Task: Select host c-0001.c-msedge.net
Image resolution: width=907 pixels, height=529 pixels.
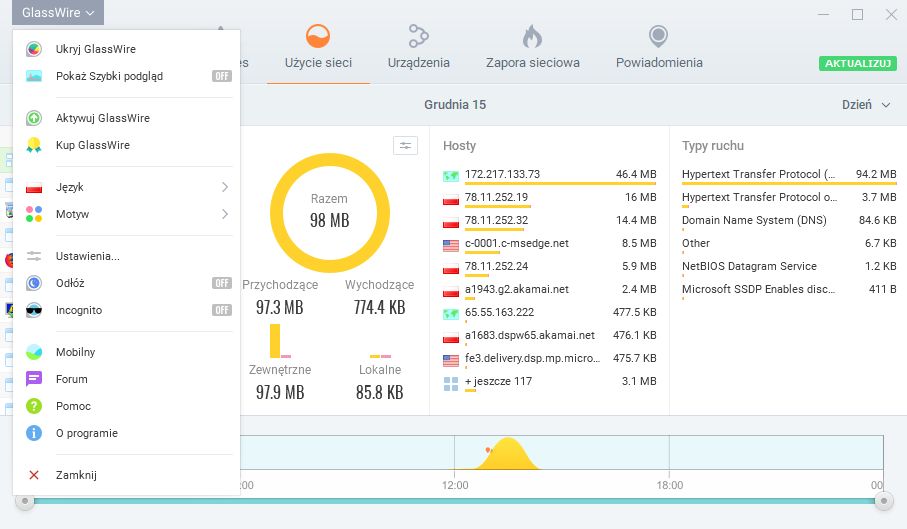Action: pos(550,243)
